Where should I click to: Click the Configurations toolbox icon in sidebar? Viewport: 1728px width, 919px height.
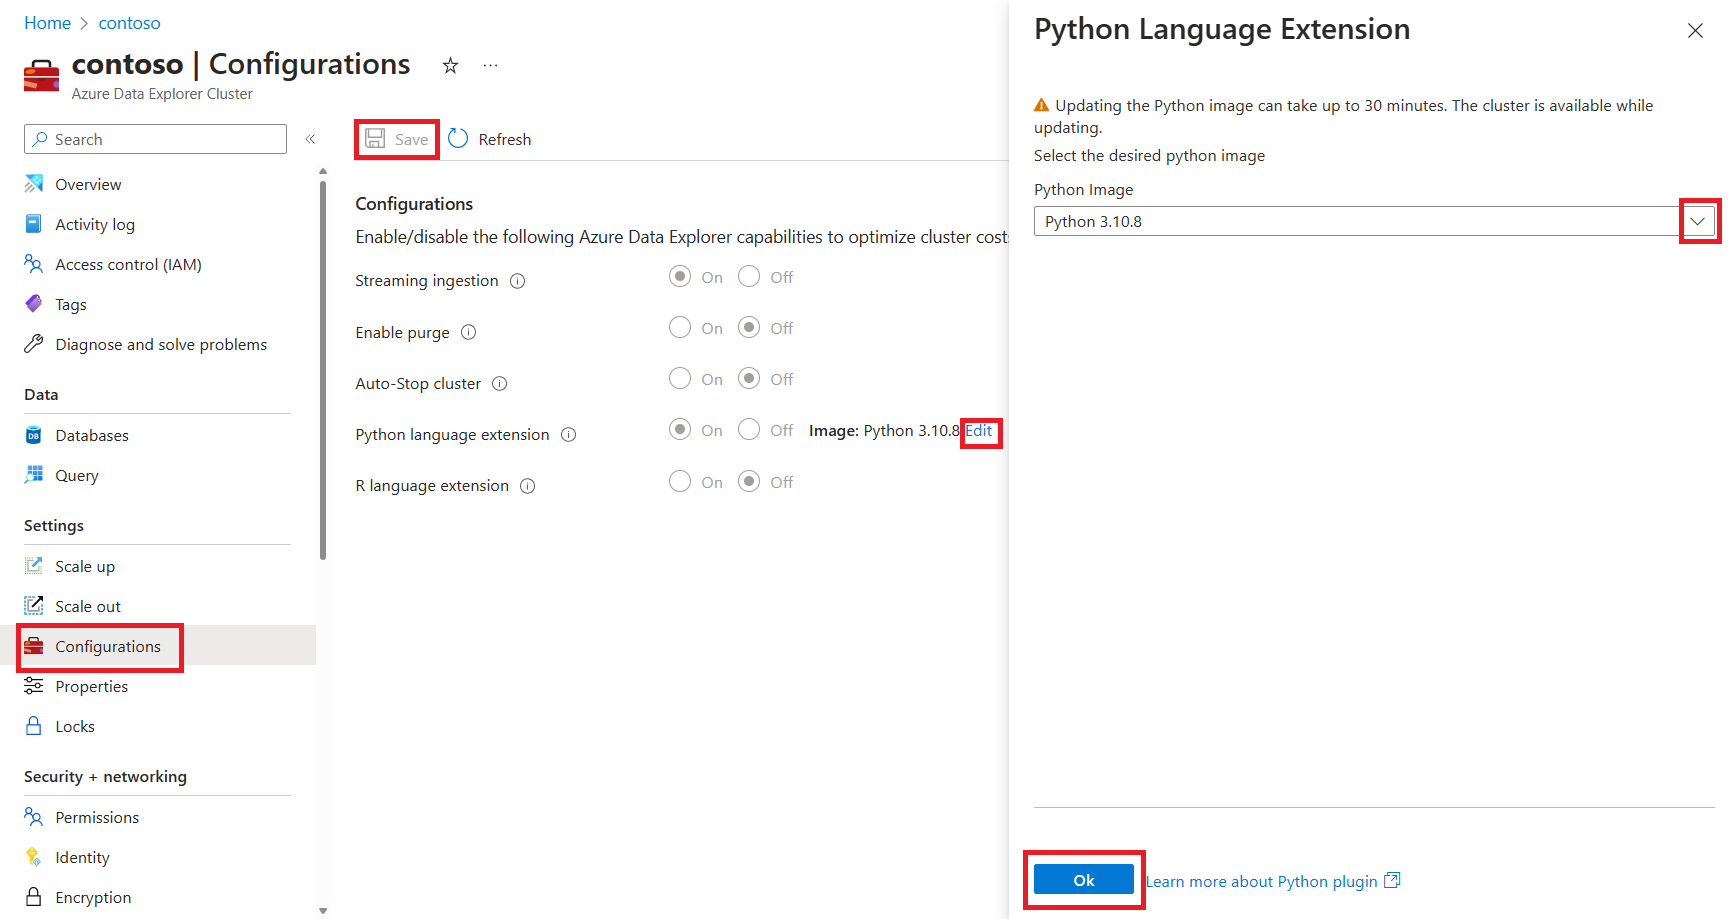(34, 646)
